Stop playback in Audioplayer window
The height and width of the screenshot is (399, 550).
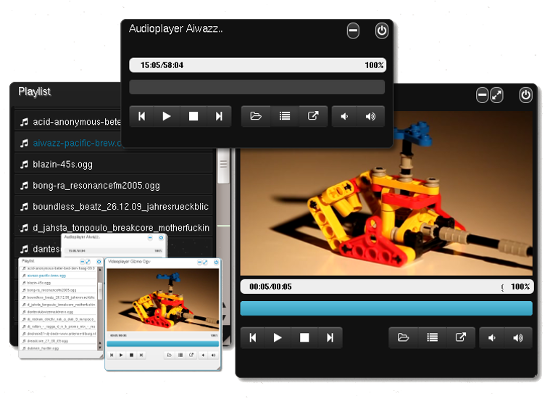tap(193, 116)
